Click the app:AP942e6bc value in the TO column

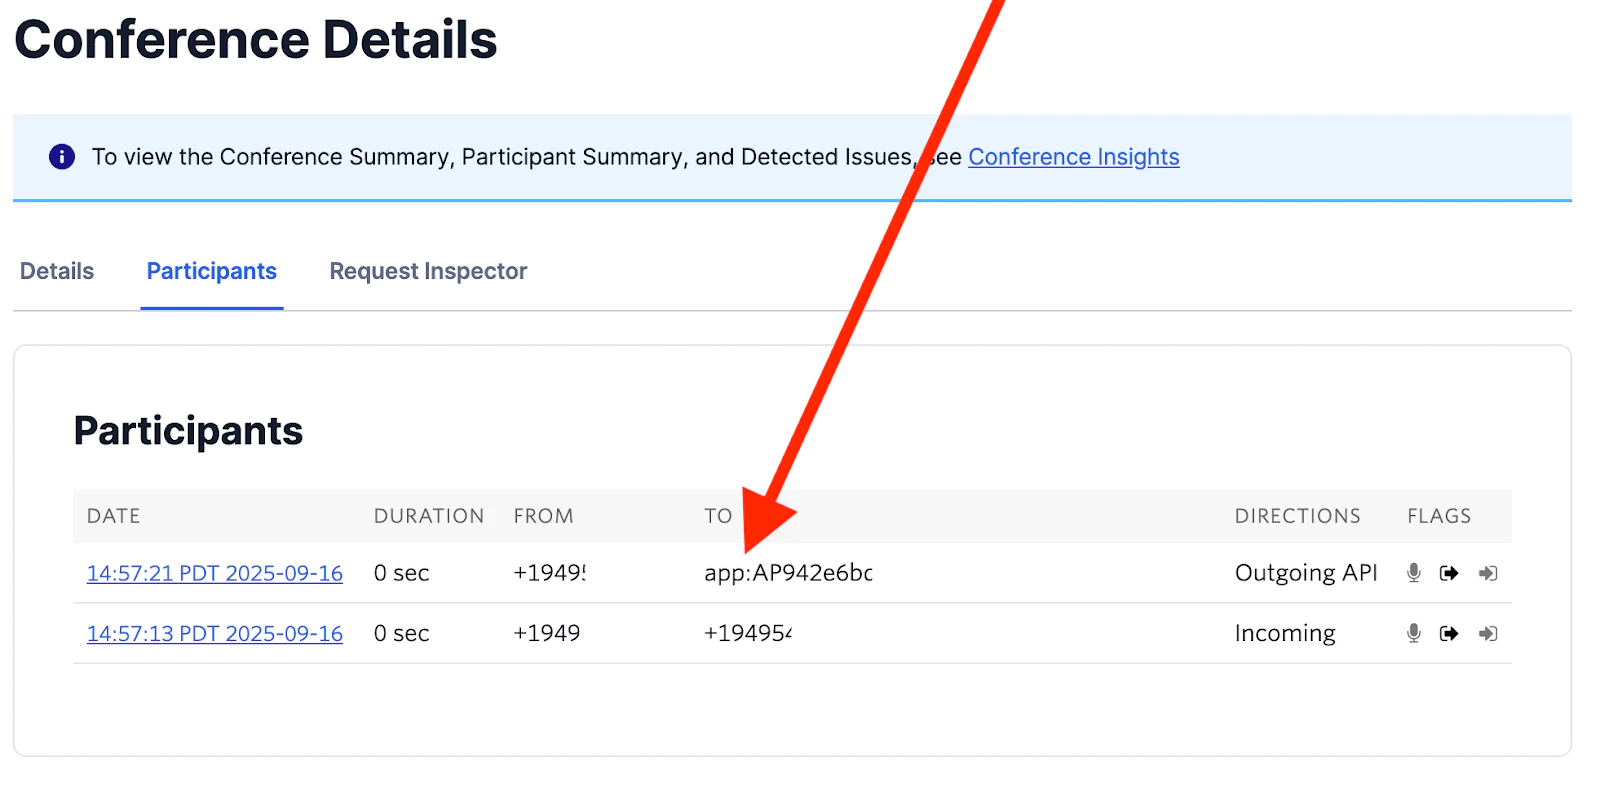click(x=788, y=573)
